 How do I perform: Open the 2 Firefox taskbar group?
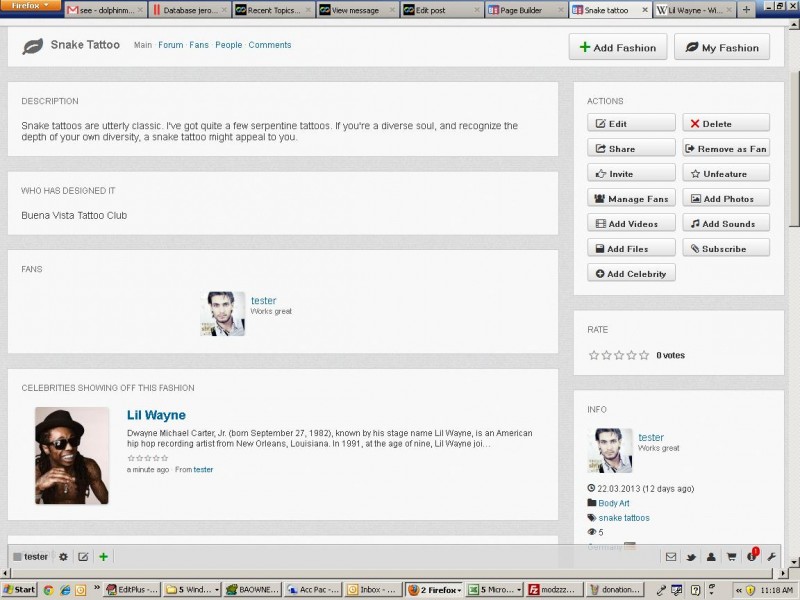434,590
